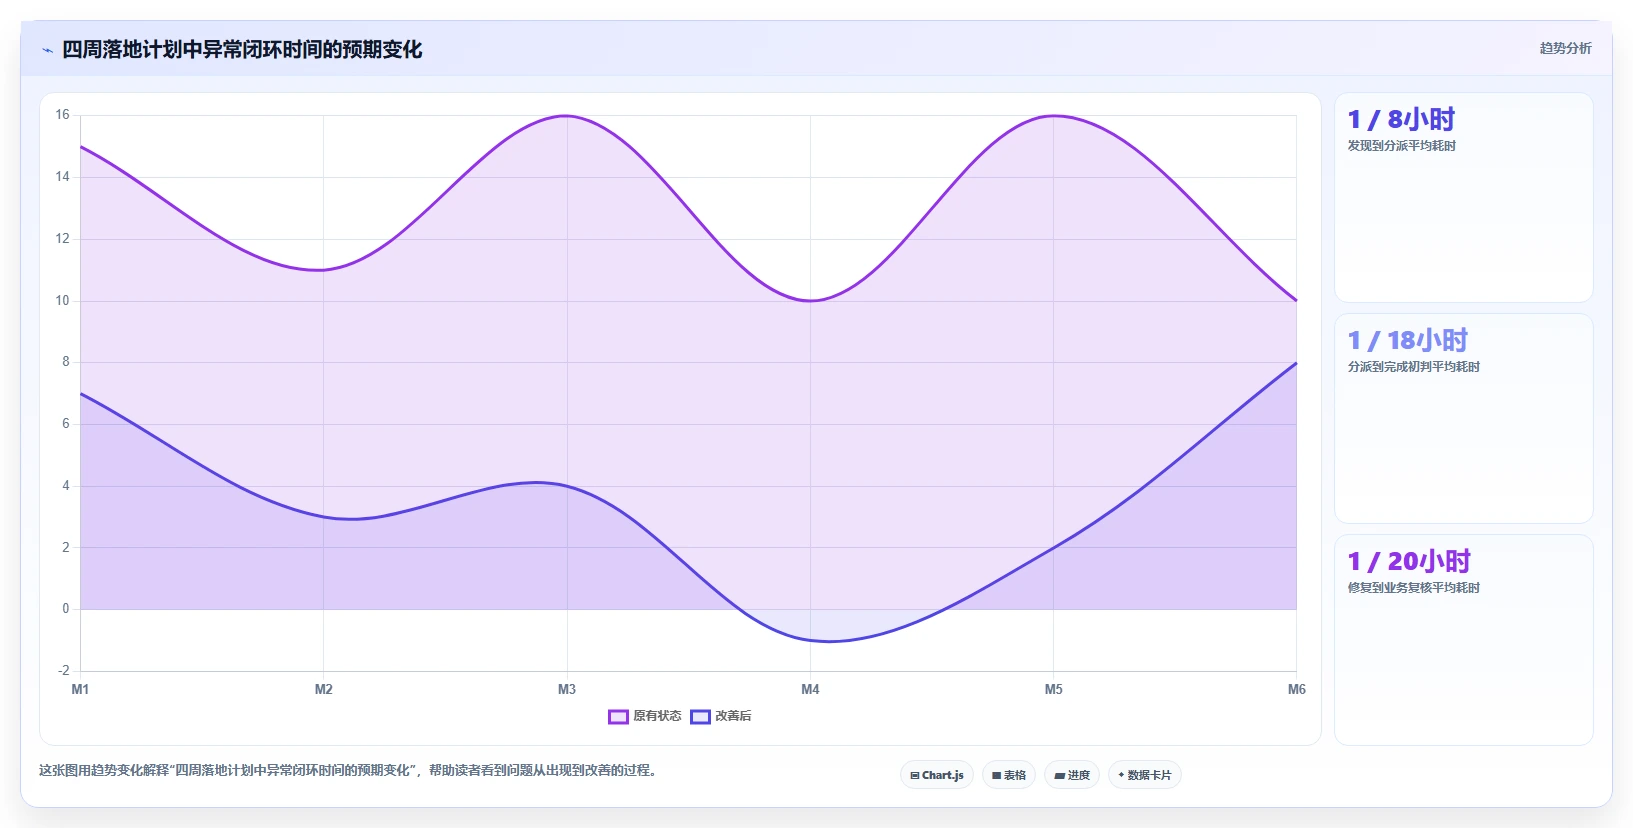The height and width of the screenshot is (828, 1633).
Task: Click the 发现到分派平均耗时 caption
Action: (1402, 146)
